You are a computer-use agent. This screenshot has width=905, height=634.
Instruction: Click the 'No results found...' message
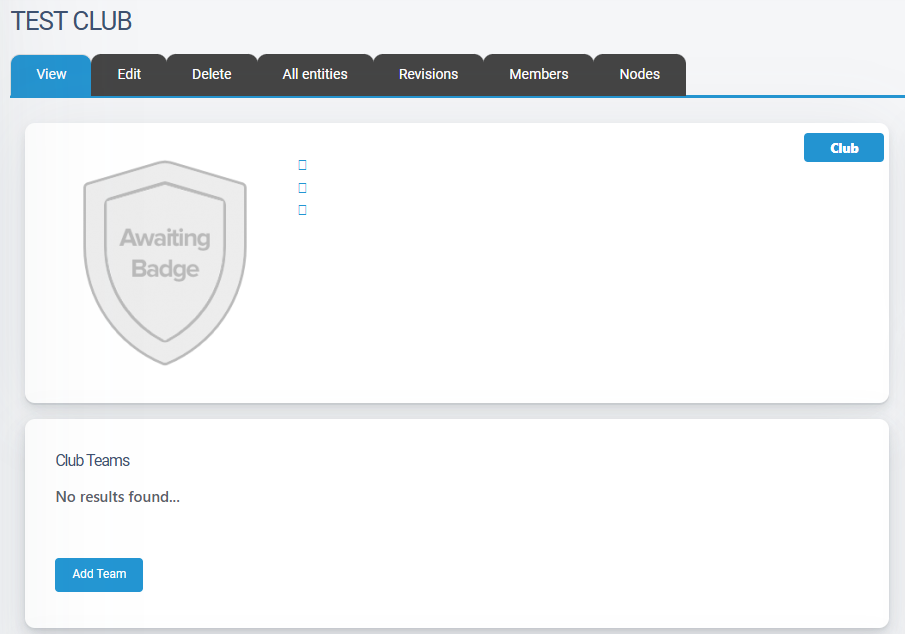tap(117, 497)
